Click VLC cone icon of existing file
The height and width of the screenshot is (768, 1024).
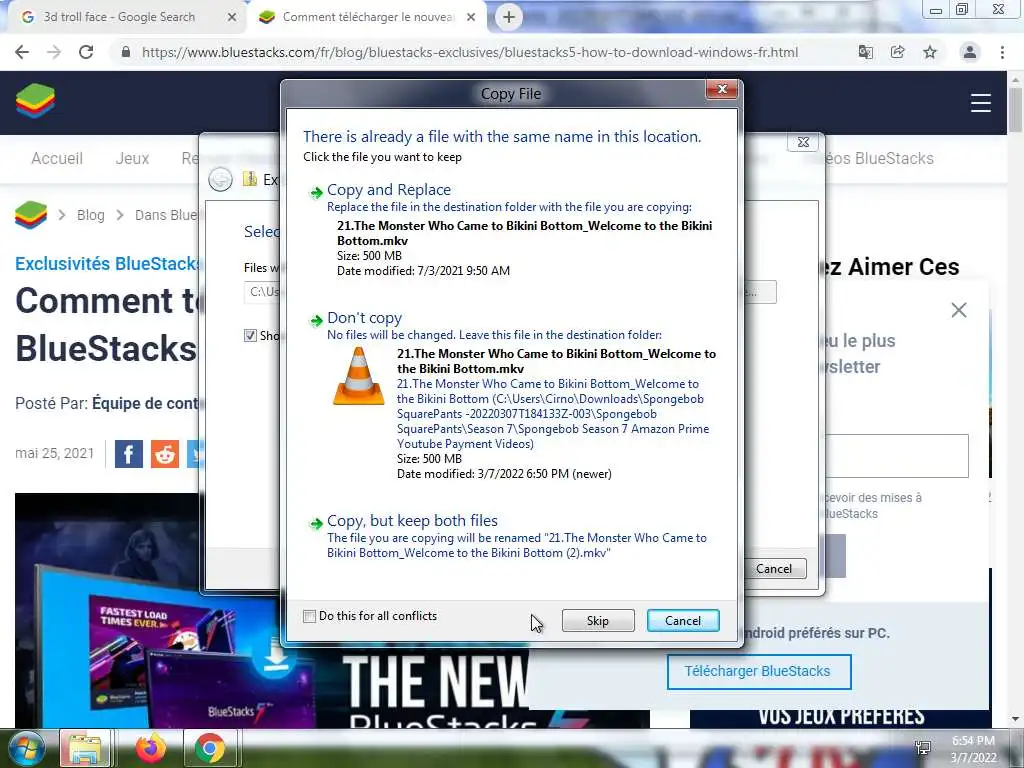click(x=359, y=376)
